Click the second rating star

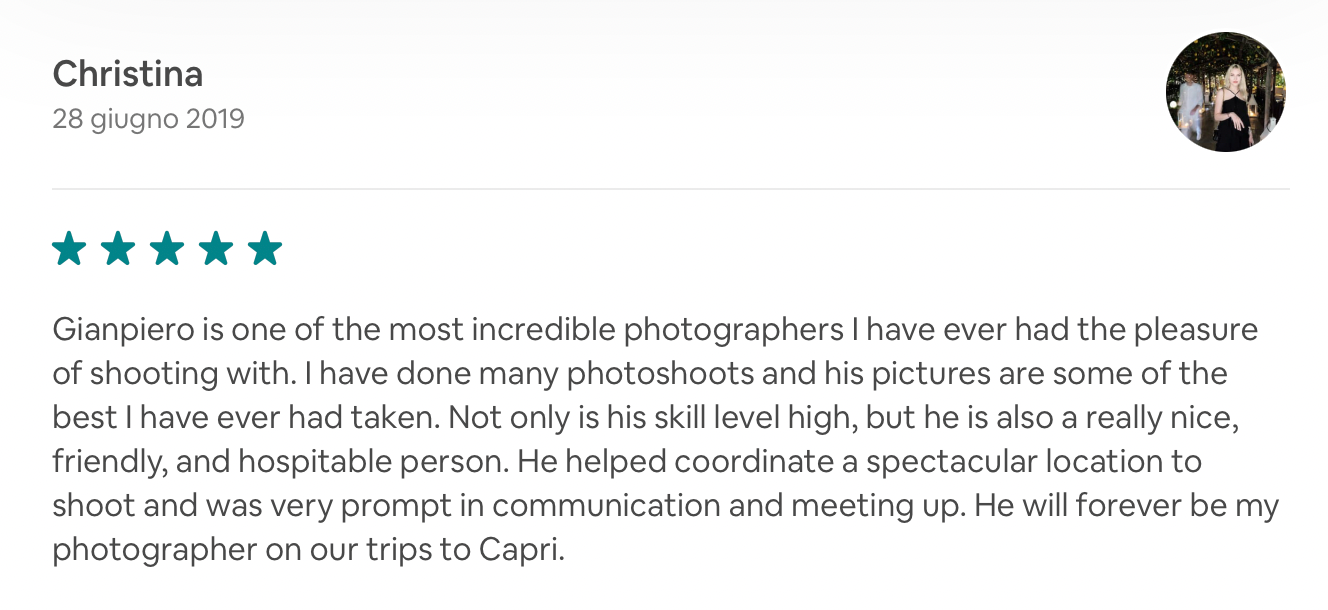[118, 248]
